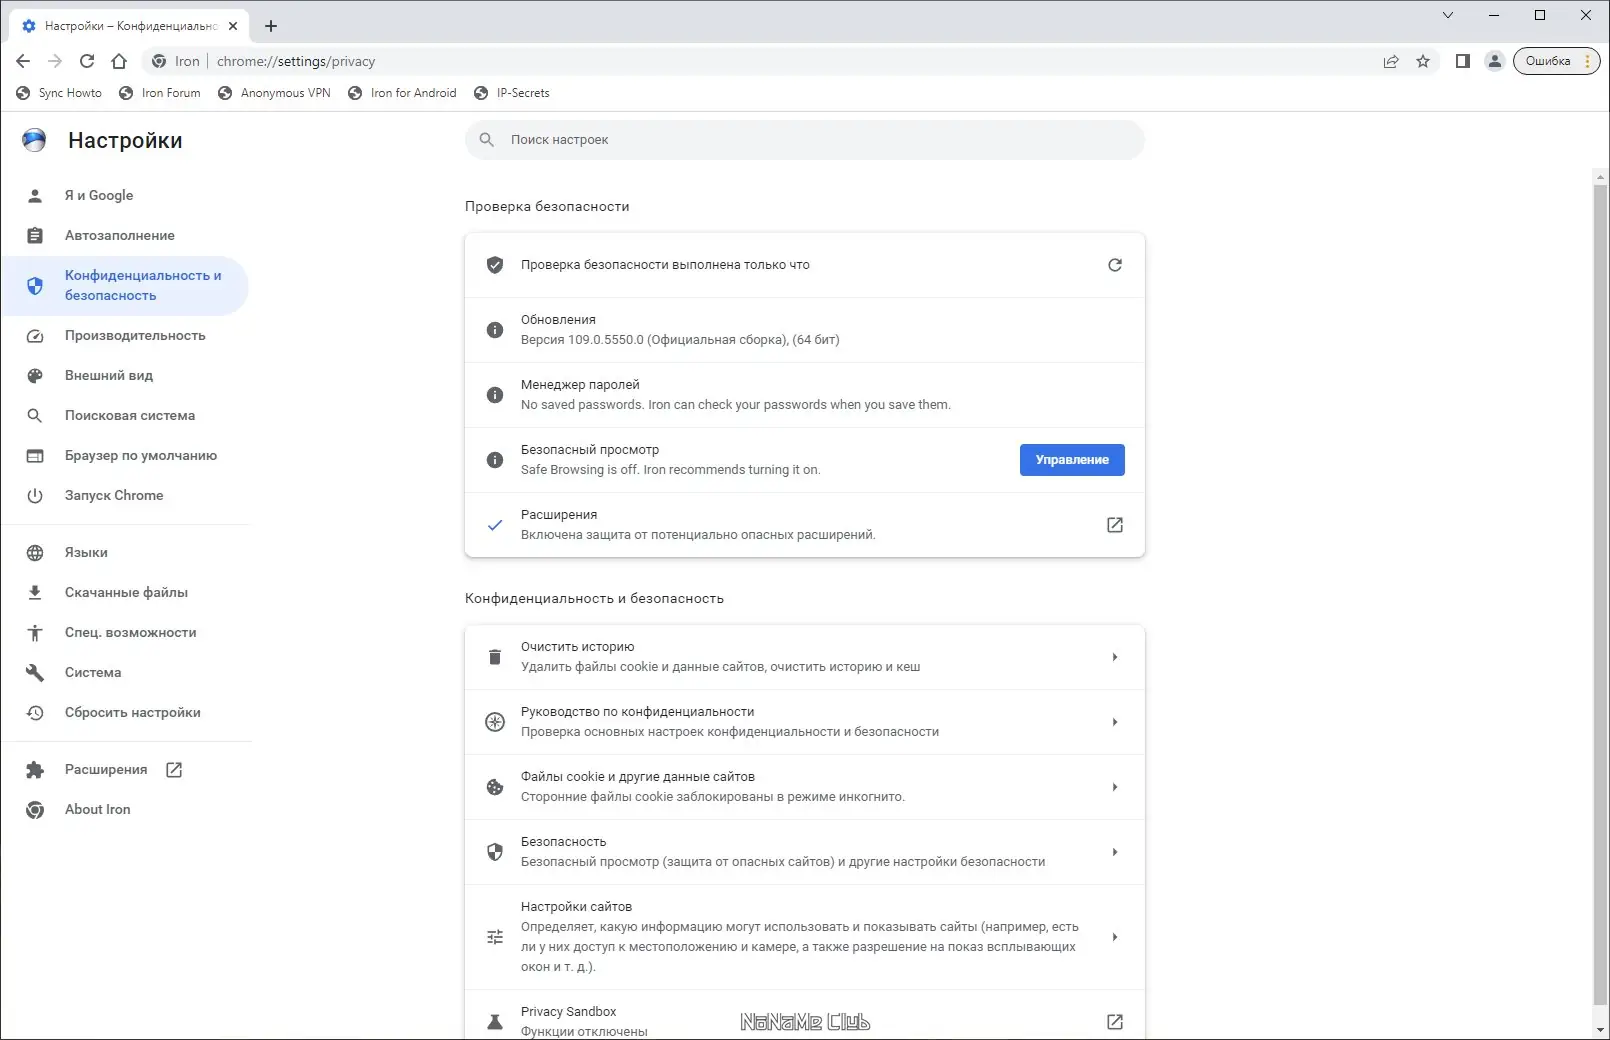Toggle the side panel icon
The image size is (1610, 1040).
coord(1462,61)
